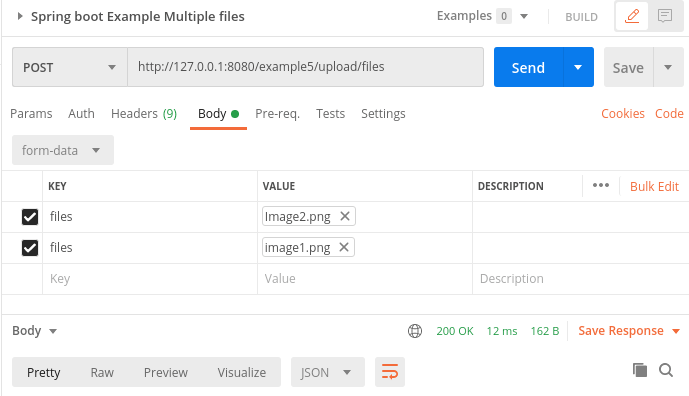Open the POST method dropdown

[x=70, y=67]
